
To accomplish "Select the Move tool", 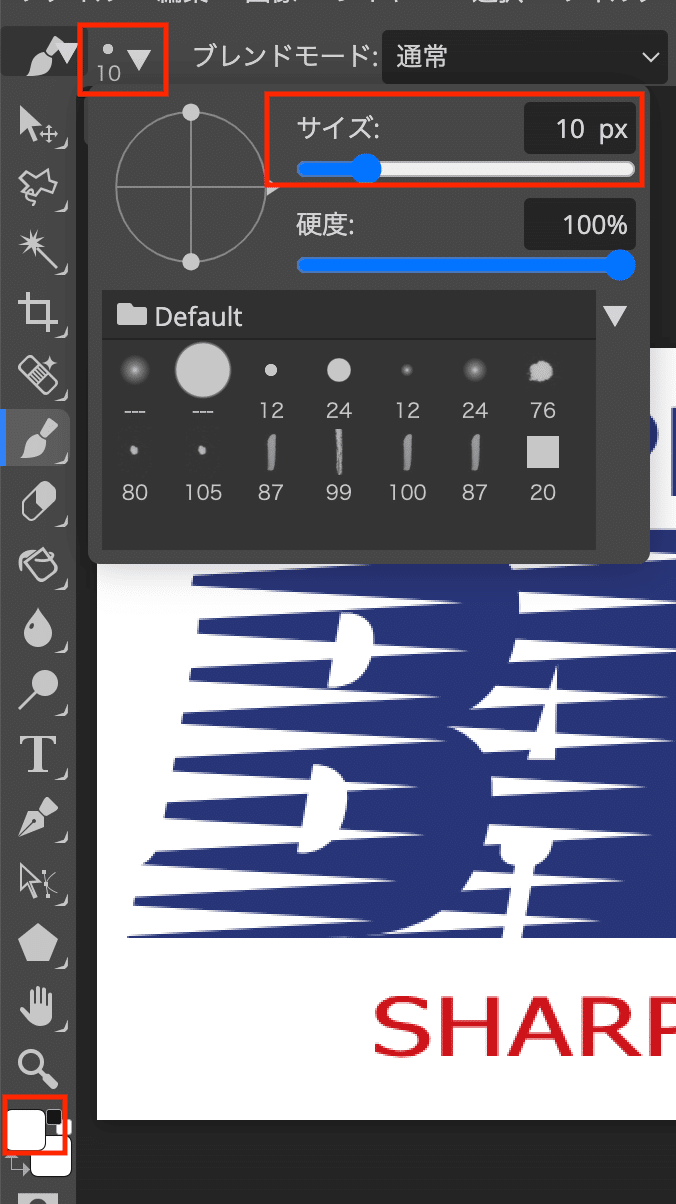I will pyautogui.click(x=38, y=125).
